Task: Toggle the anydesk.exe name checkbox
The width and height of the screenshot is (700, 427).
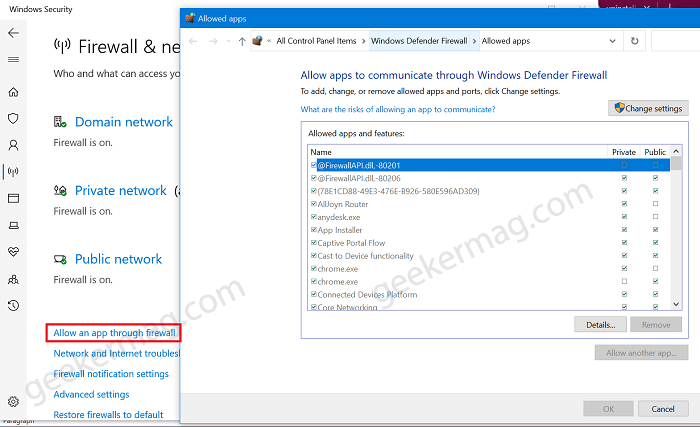Action: 314,217
